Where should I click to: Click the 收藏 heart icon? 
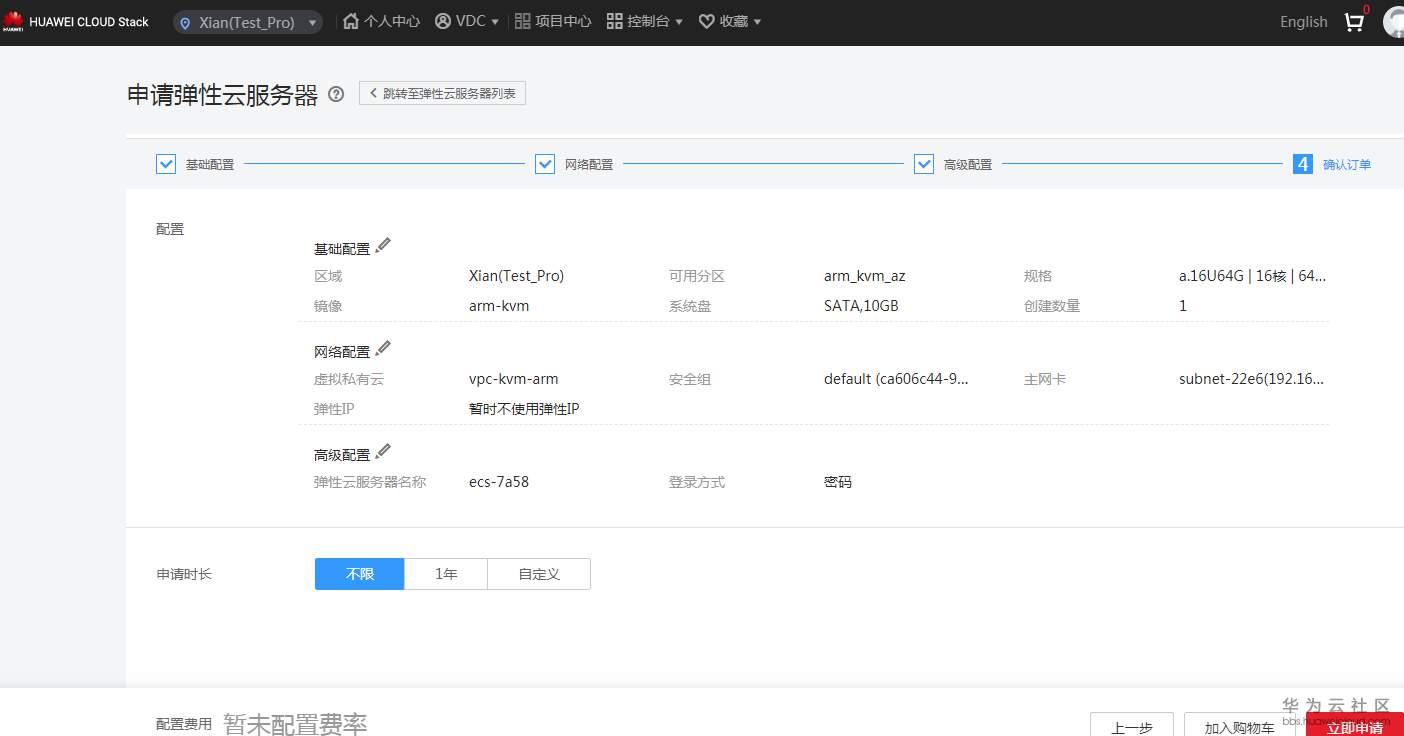tap(706, 21)
